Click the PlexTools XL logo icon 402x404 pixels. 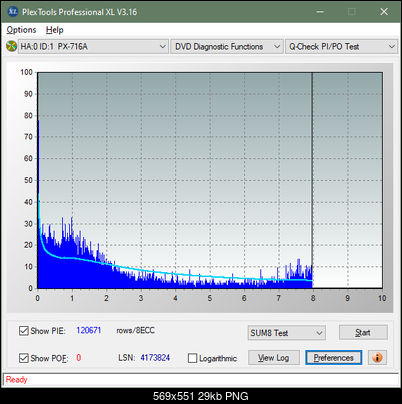click(13, 12)
